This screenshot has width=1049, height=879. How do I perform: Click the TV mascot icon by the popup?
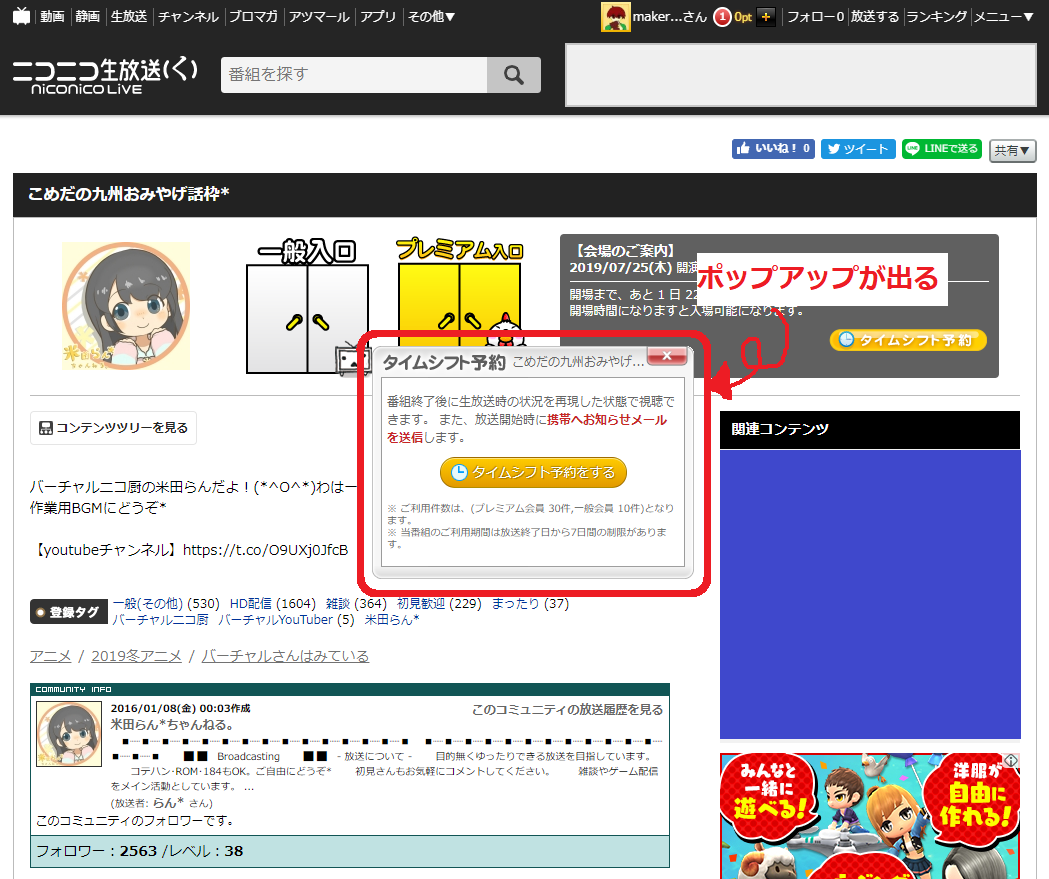click(x=353, y=360)
